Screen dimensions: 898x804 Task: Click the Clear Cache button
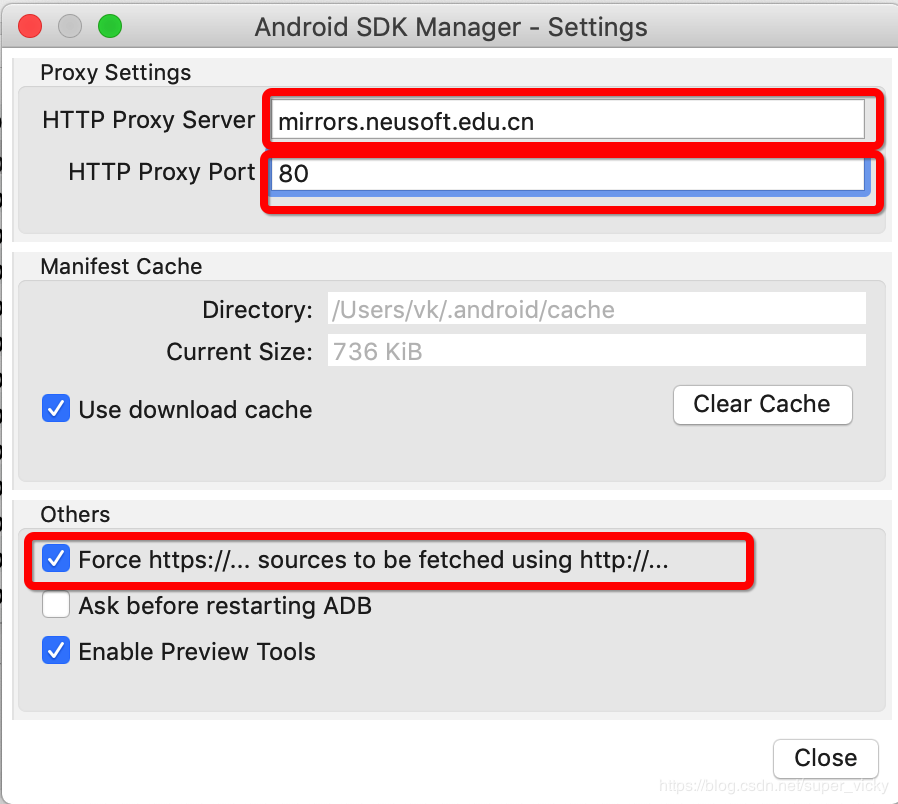coord(762,404)
